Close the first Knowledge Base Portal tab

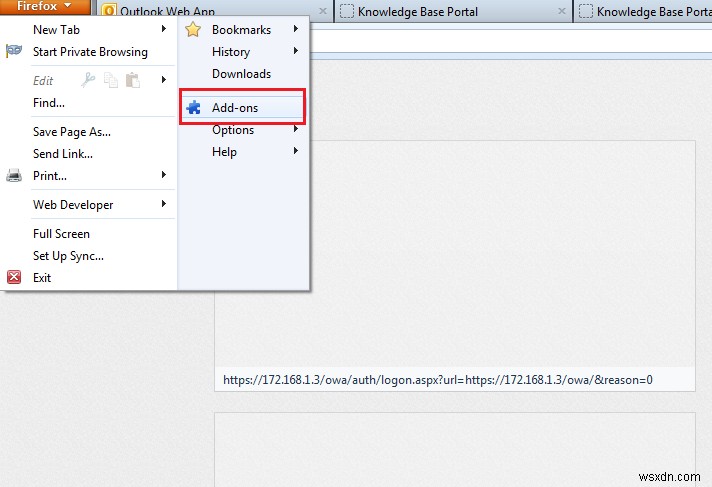tap(562, 11)
